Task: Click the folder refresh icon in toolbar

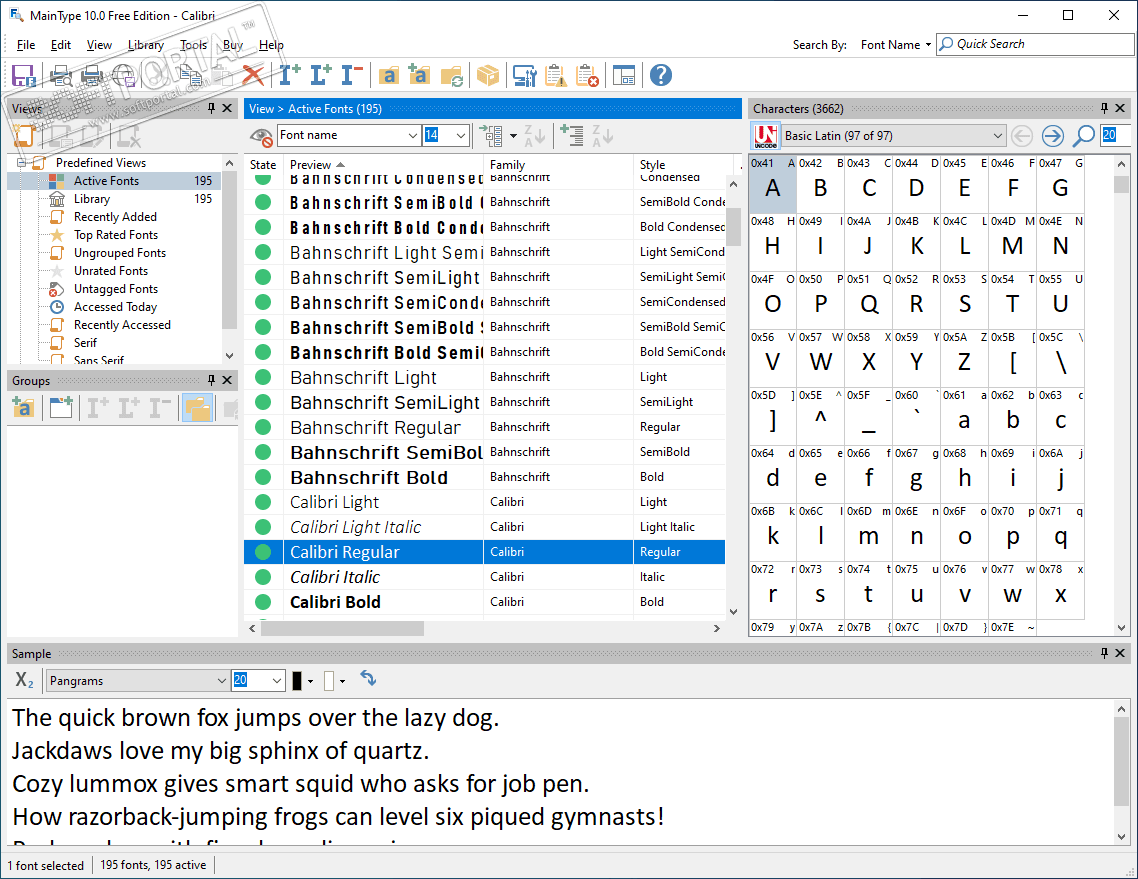Action: tap(451, 75)
